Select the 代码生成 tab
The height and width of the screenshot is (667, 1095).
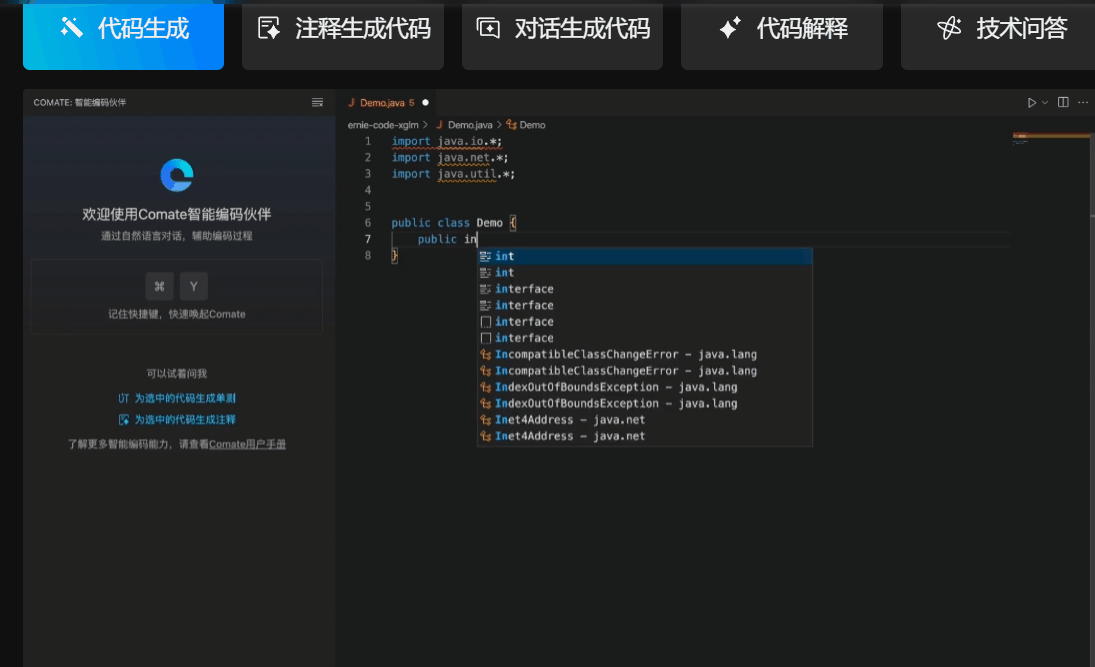pyautogui.click(x=124, y=34)
